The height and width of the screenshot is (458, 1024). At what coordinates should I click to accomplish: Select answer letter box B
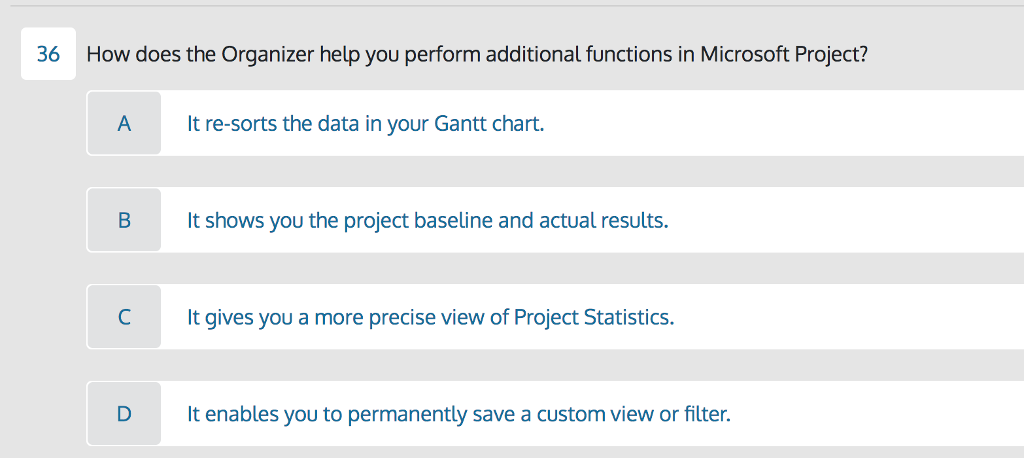[124, 221]
